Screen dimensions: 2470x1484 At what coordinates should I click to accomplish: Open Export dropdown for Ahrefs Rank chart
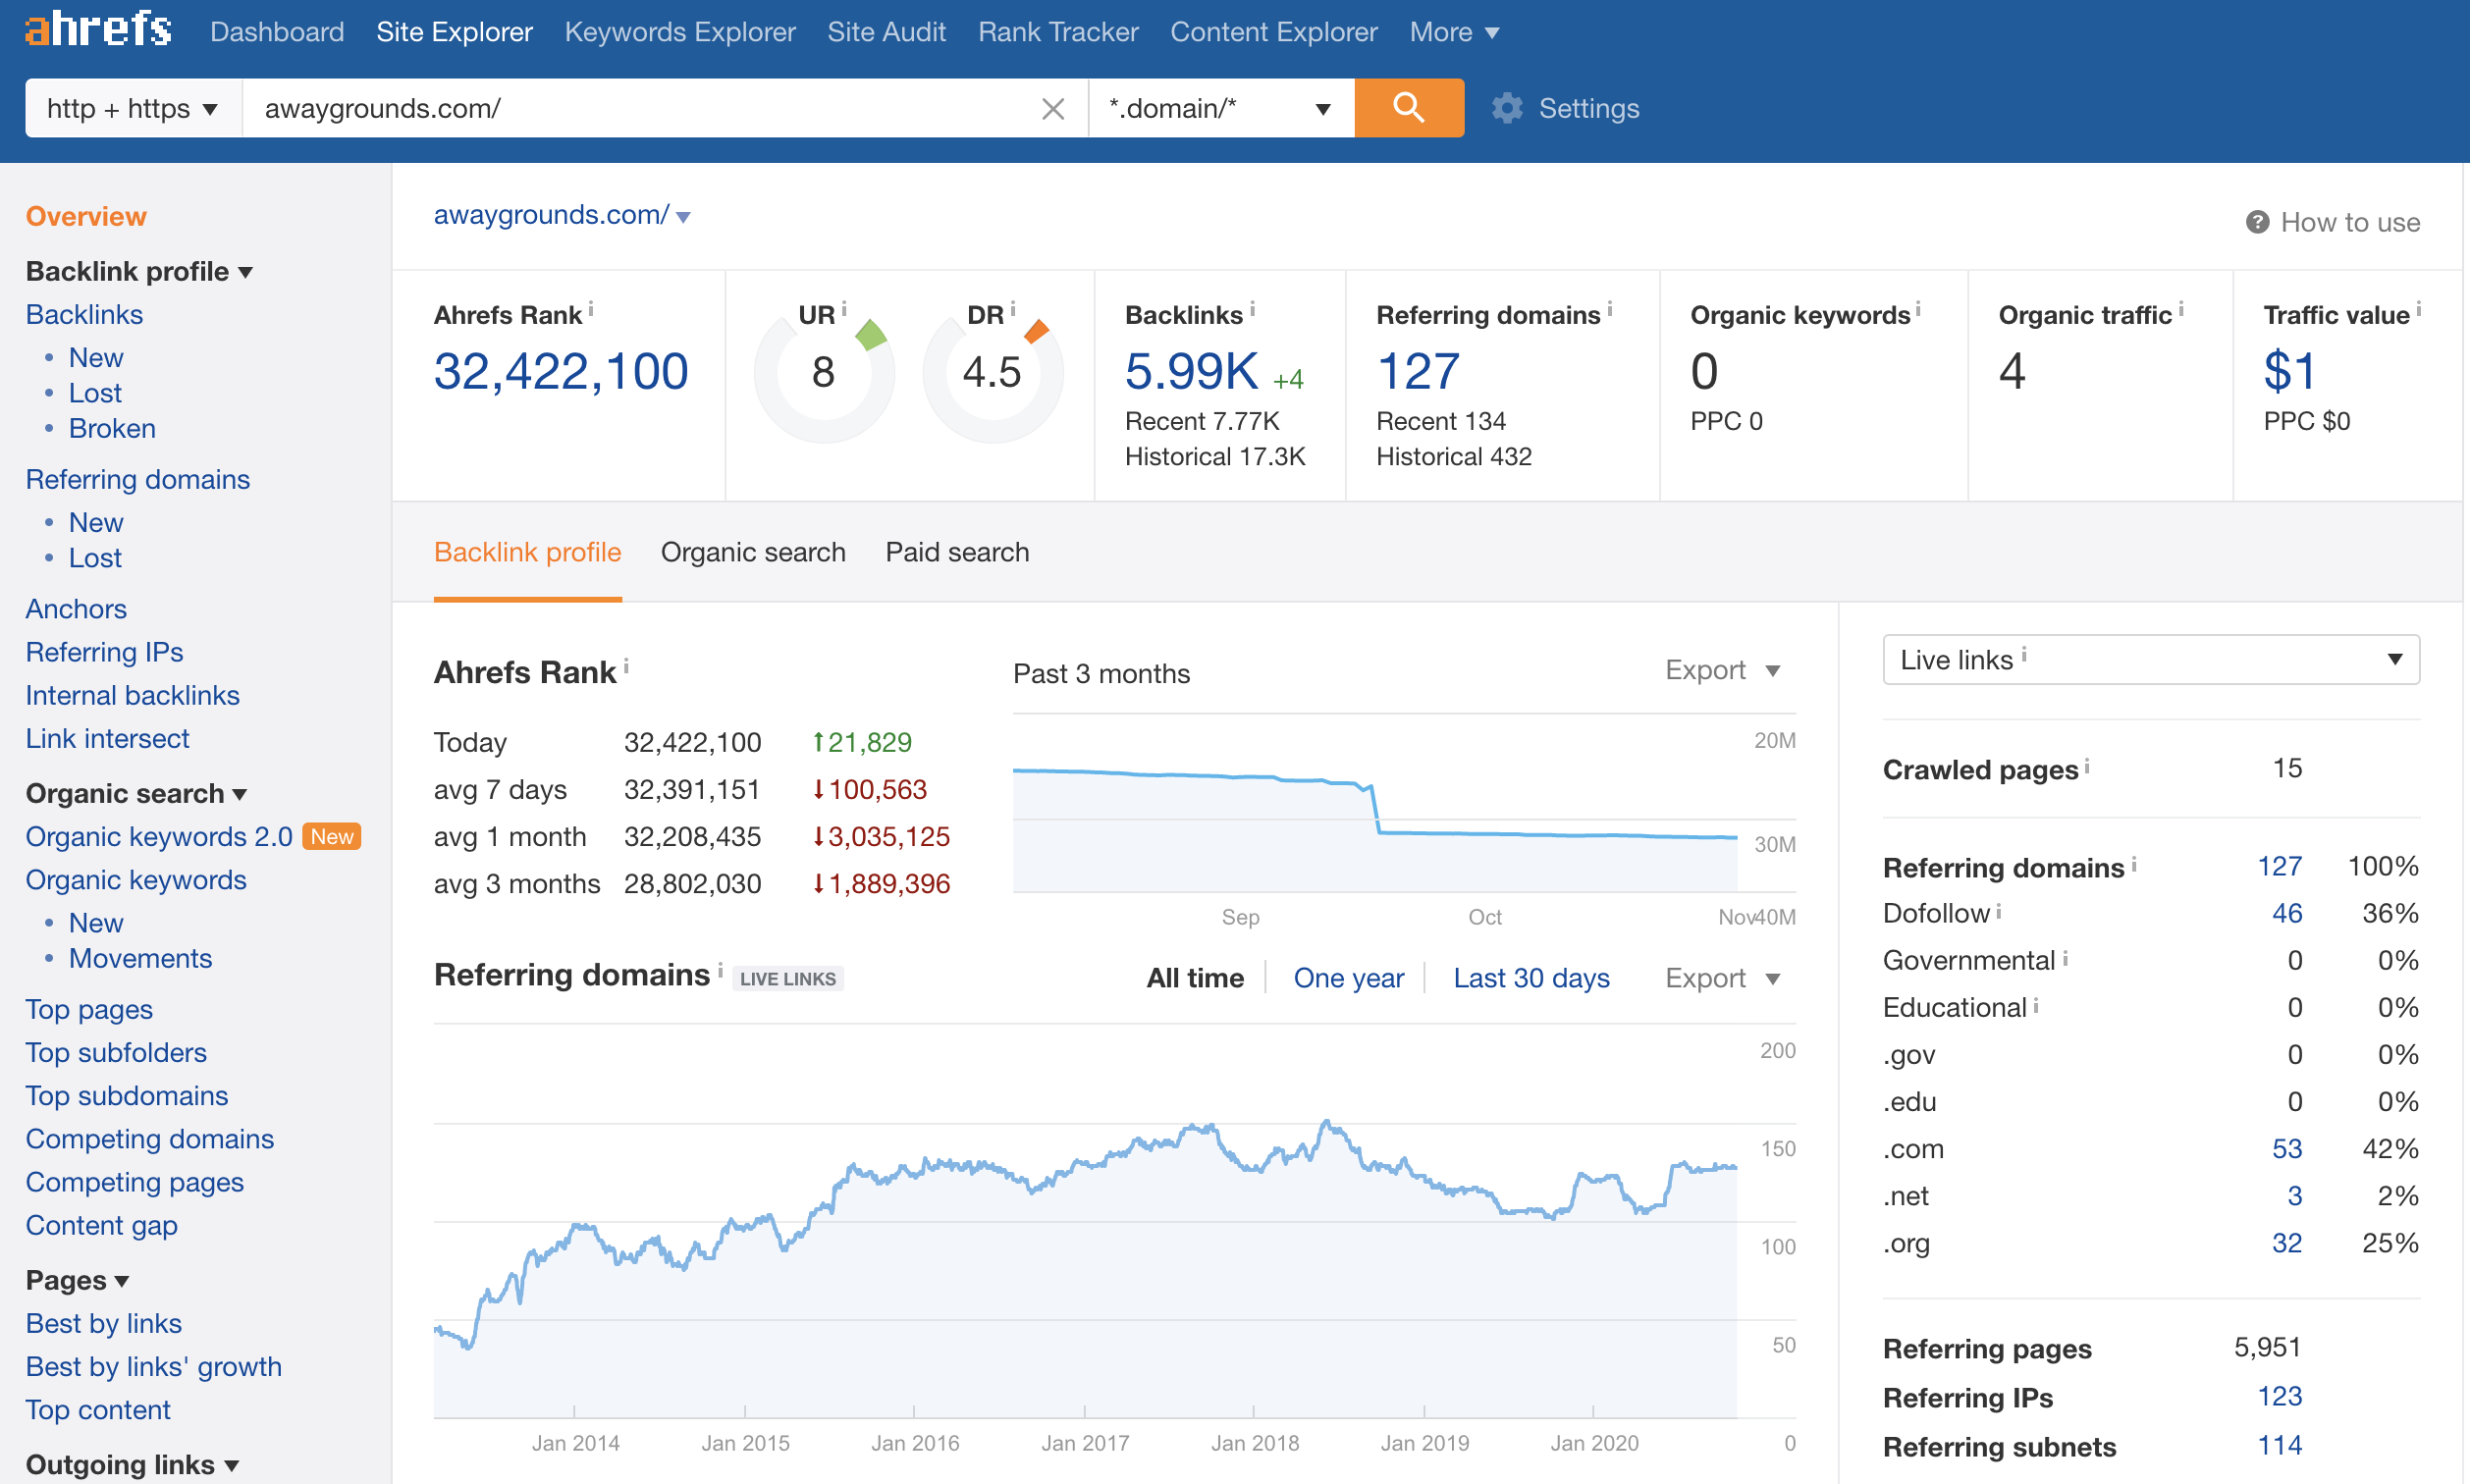1722,670
